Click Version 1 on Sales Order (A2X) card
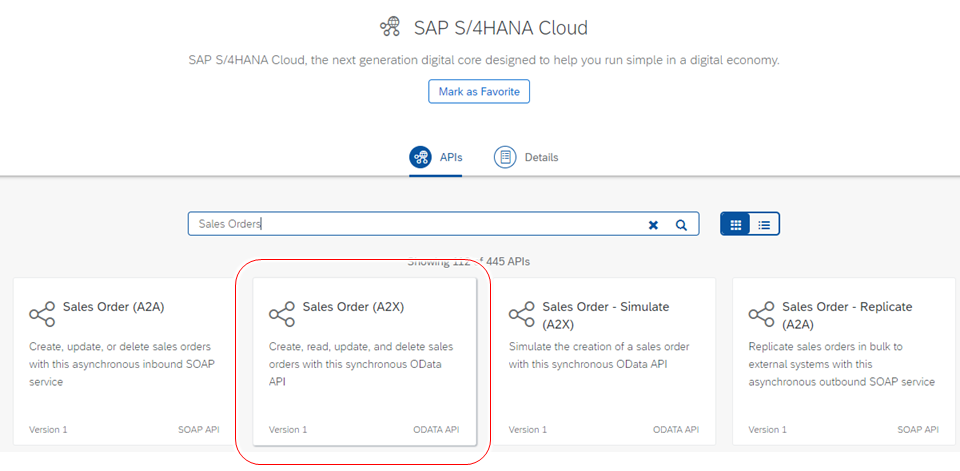The image size is (960, 471). (288, 429)
